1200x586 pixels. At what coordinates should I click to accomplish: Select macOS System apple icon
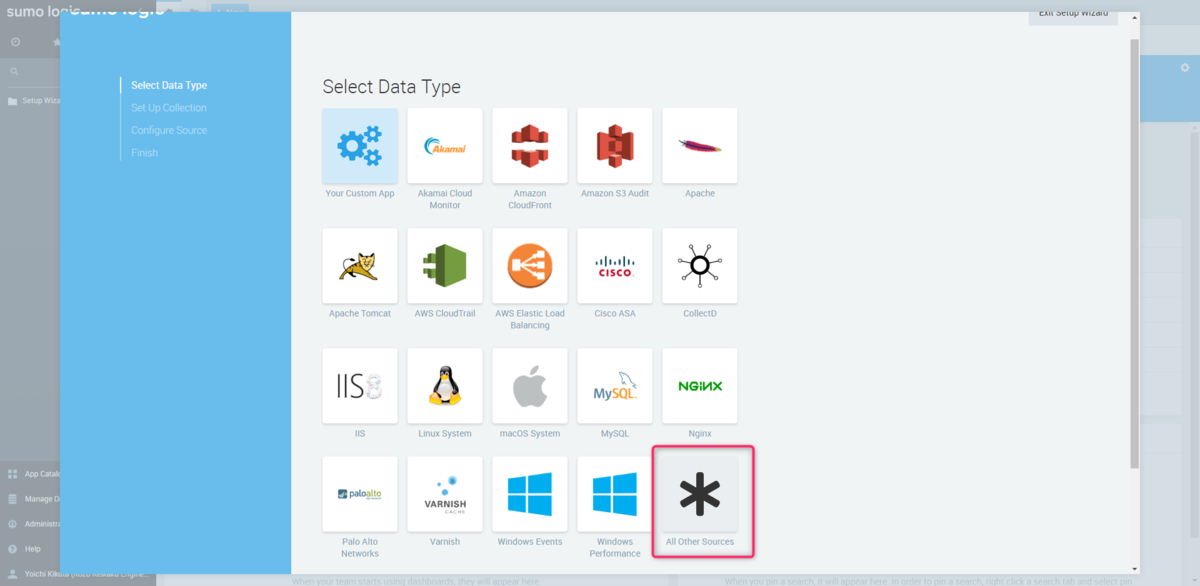coord(530,386)
